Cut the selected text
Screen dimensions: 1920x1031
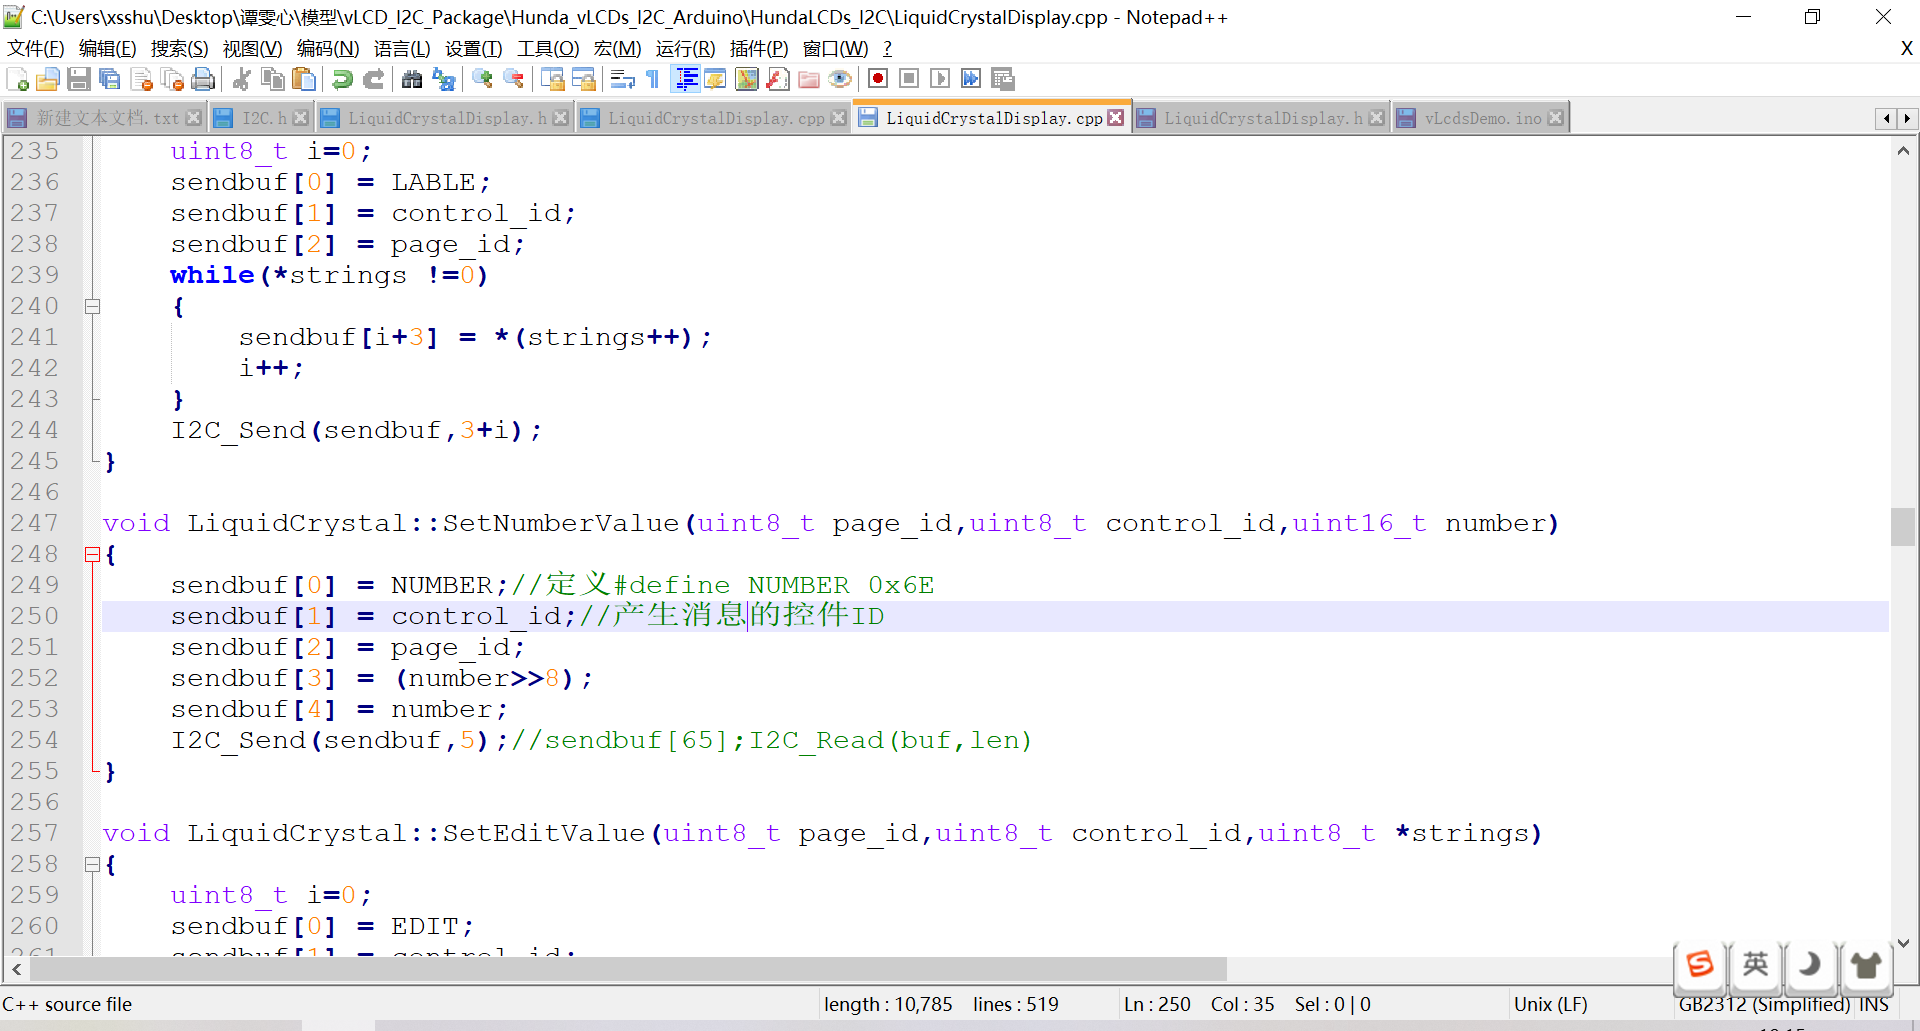click(x=241, y=79)
